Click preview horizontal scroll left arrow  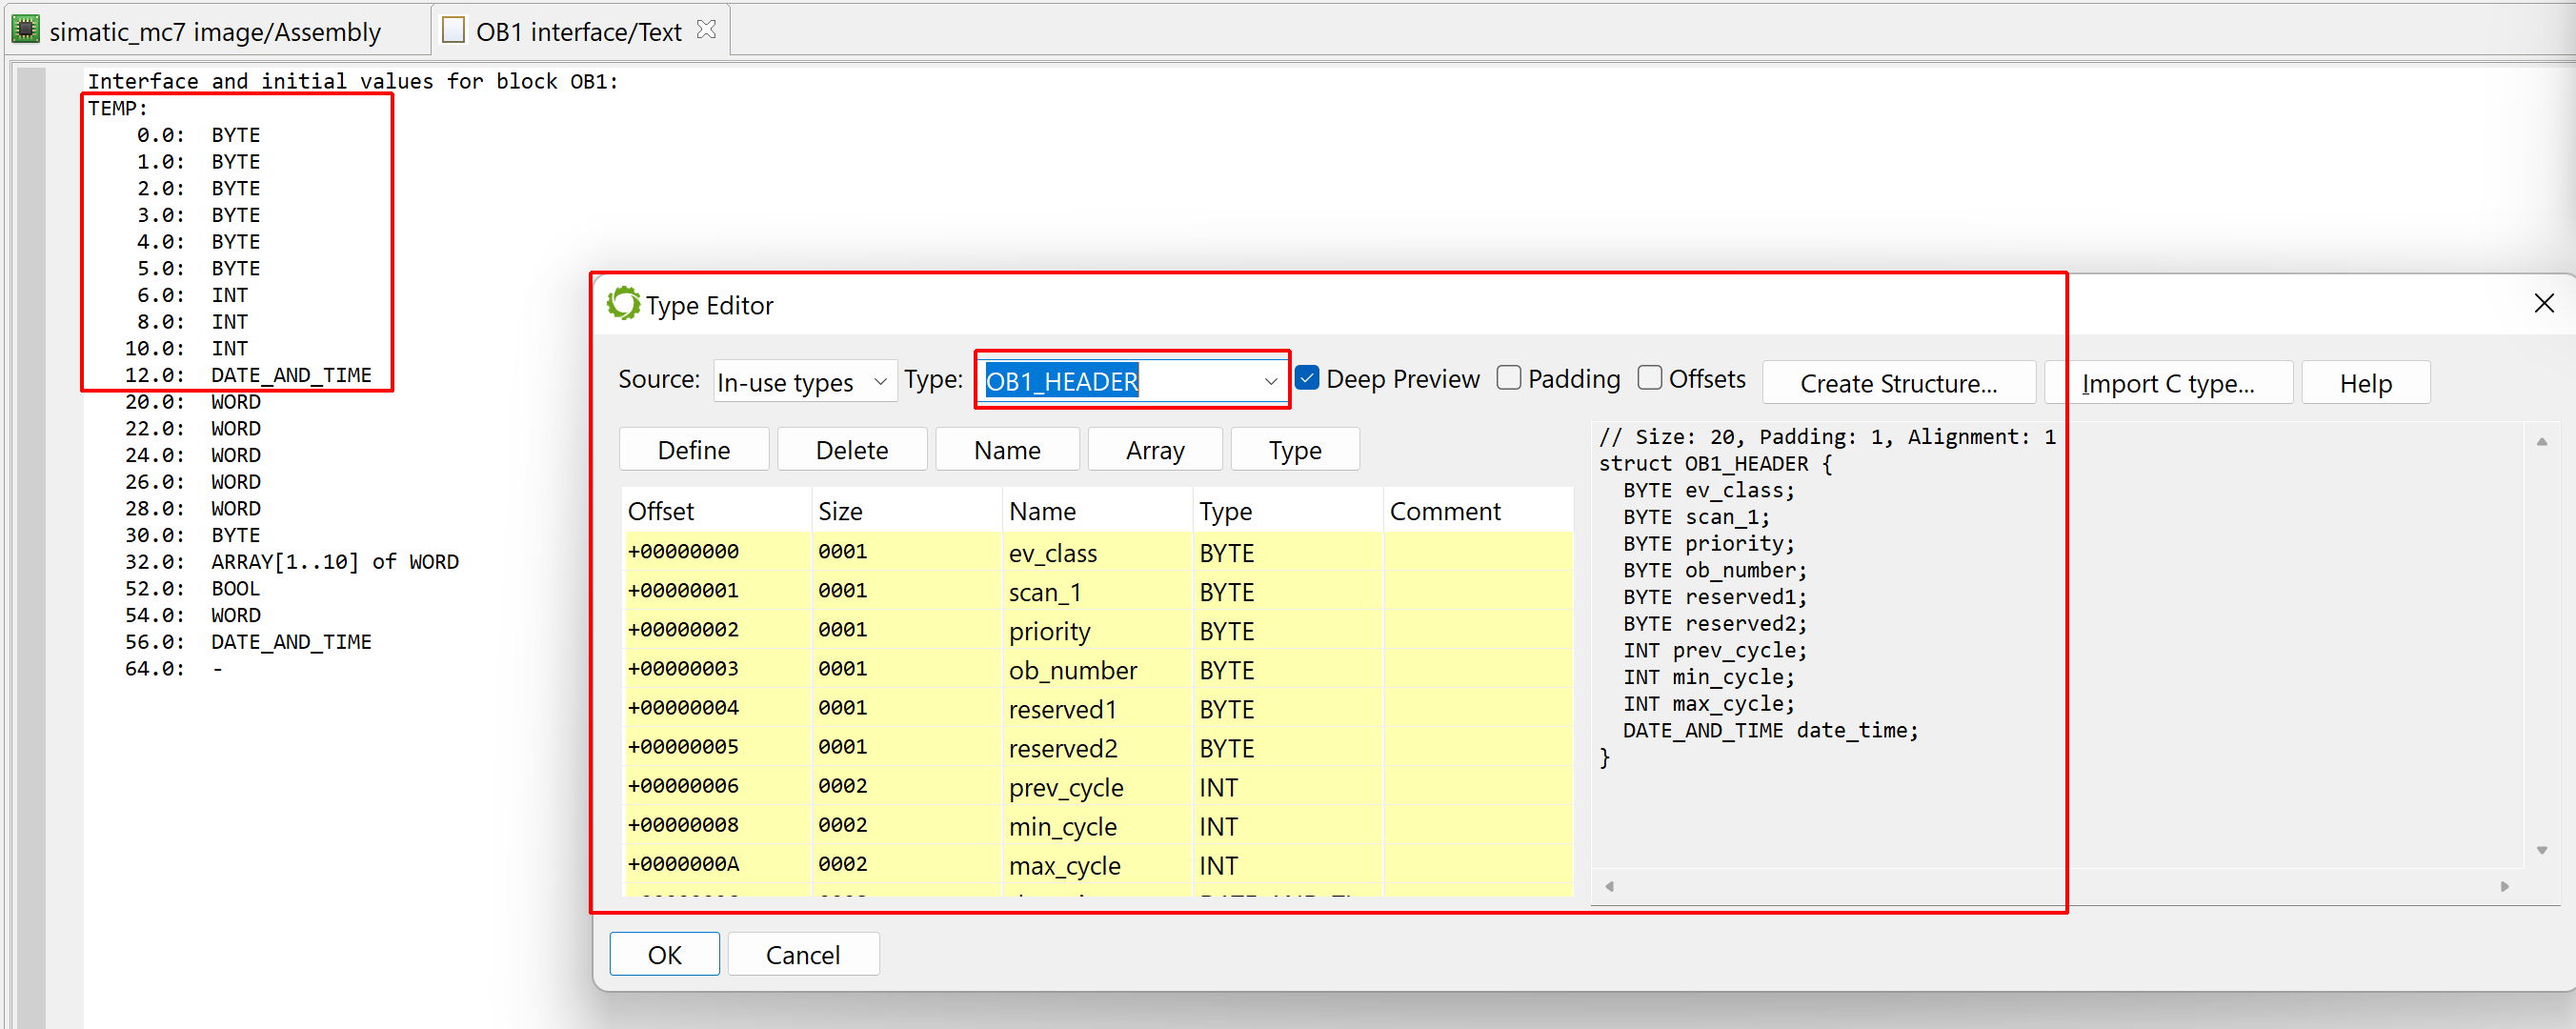coord(1609,886)
